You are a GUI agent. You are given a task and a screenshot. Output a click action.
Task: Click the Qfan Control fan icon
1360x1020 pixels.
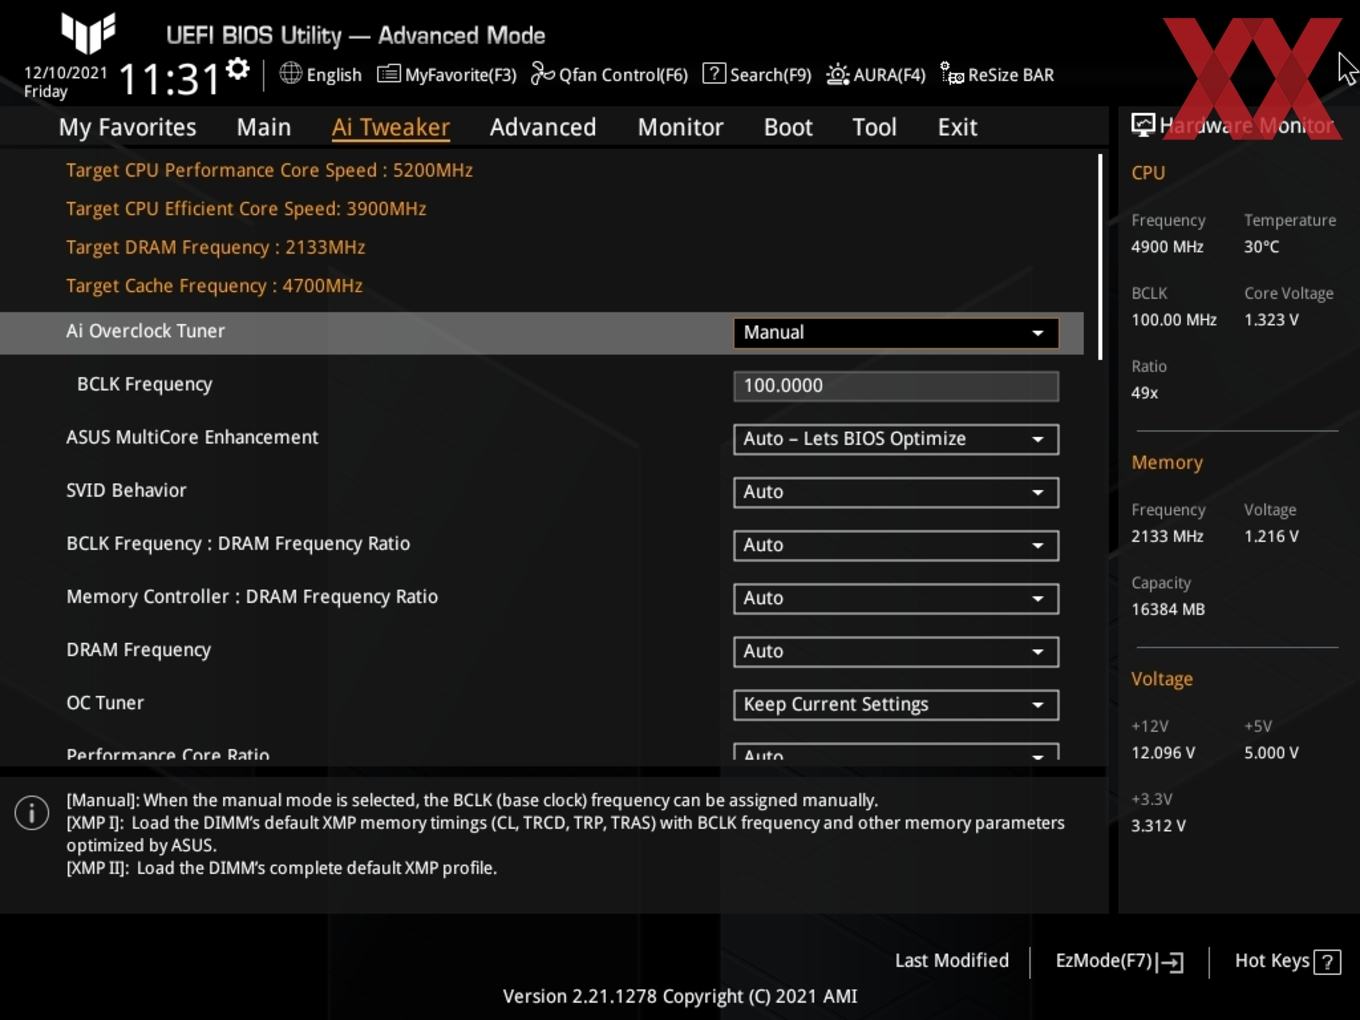(542, 73)
